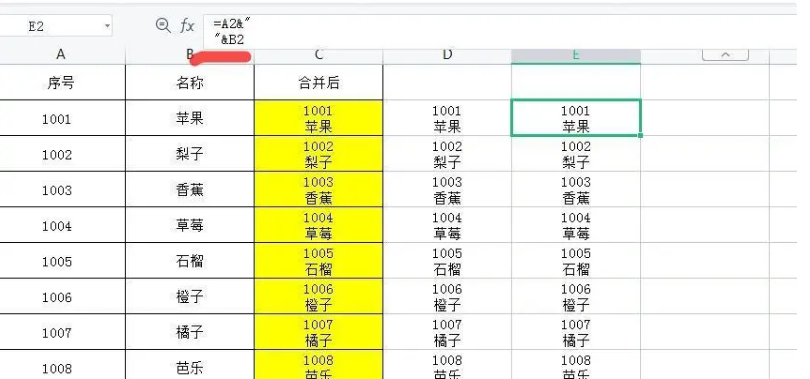
Task: Click active cell 1001 苹果 in column E
Action: point(576,118)
